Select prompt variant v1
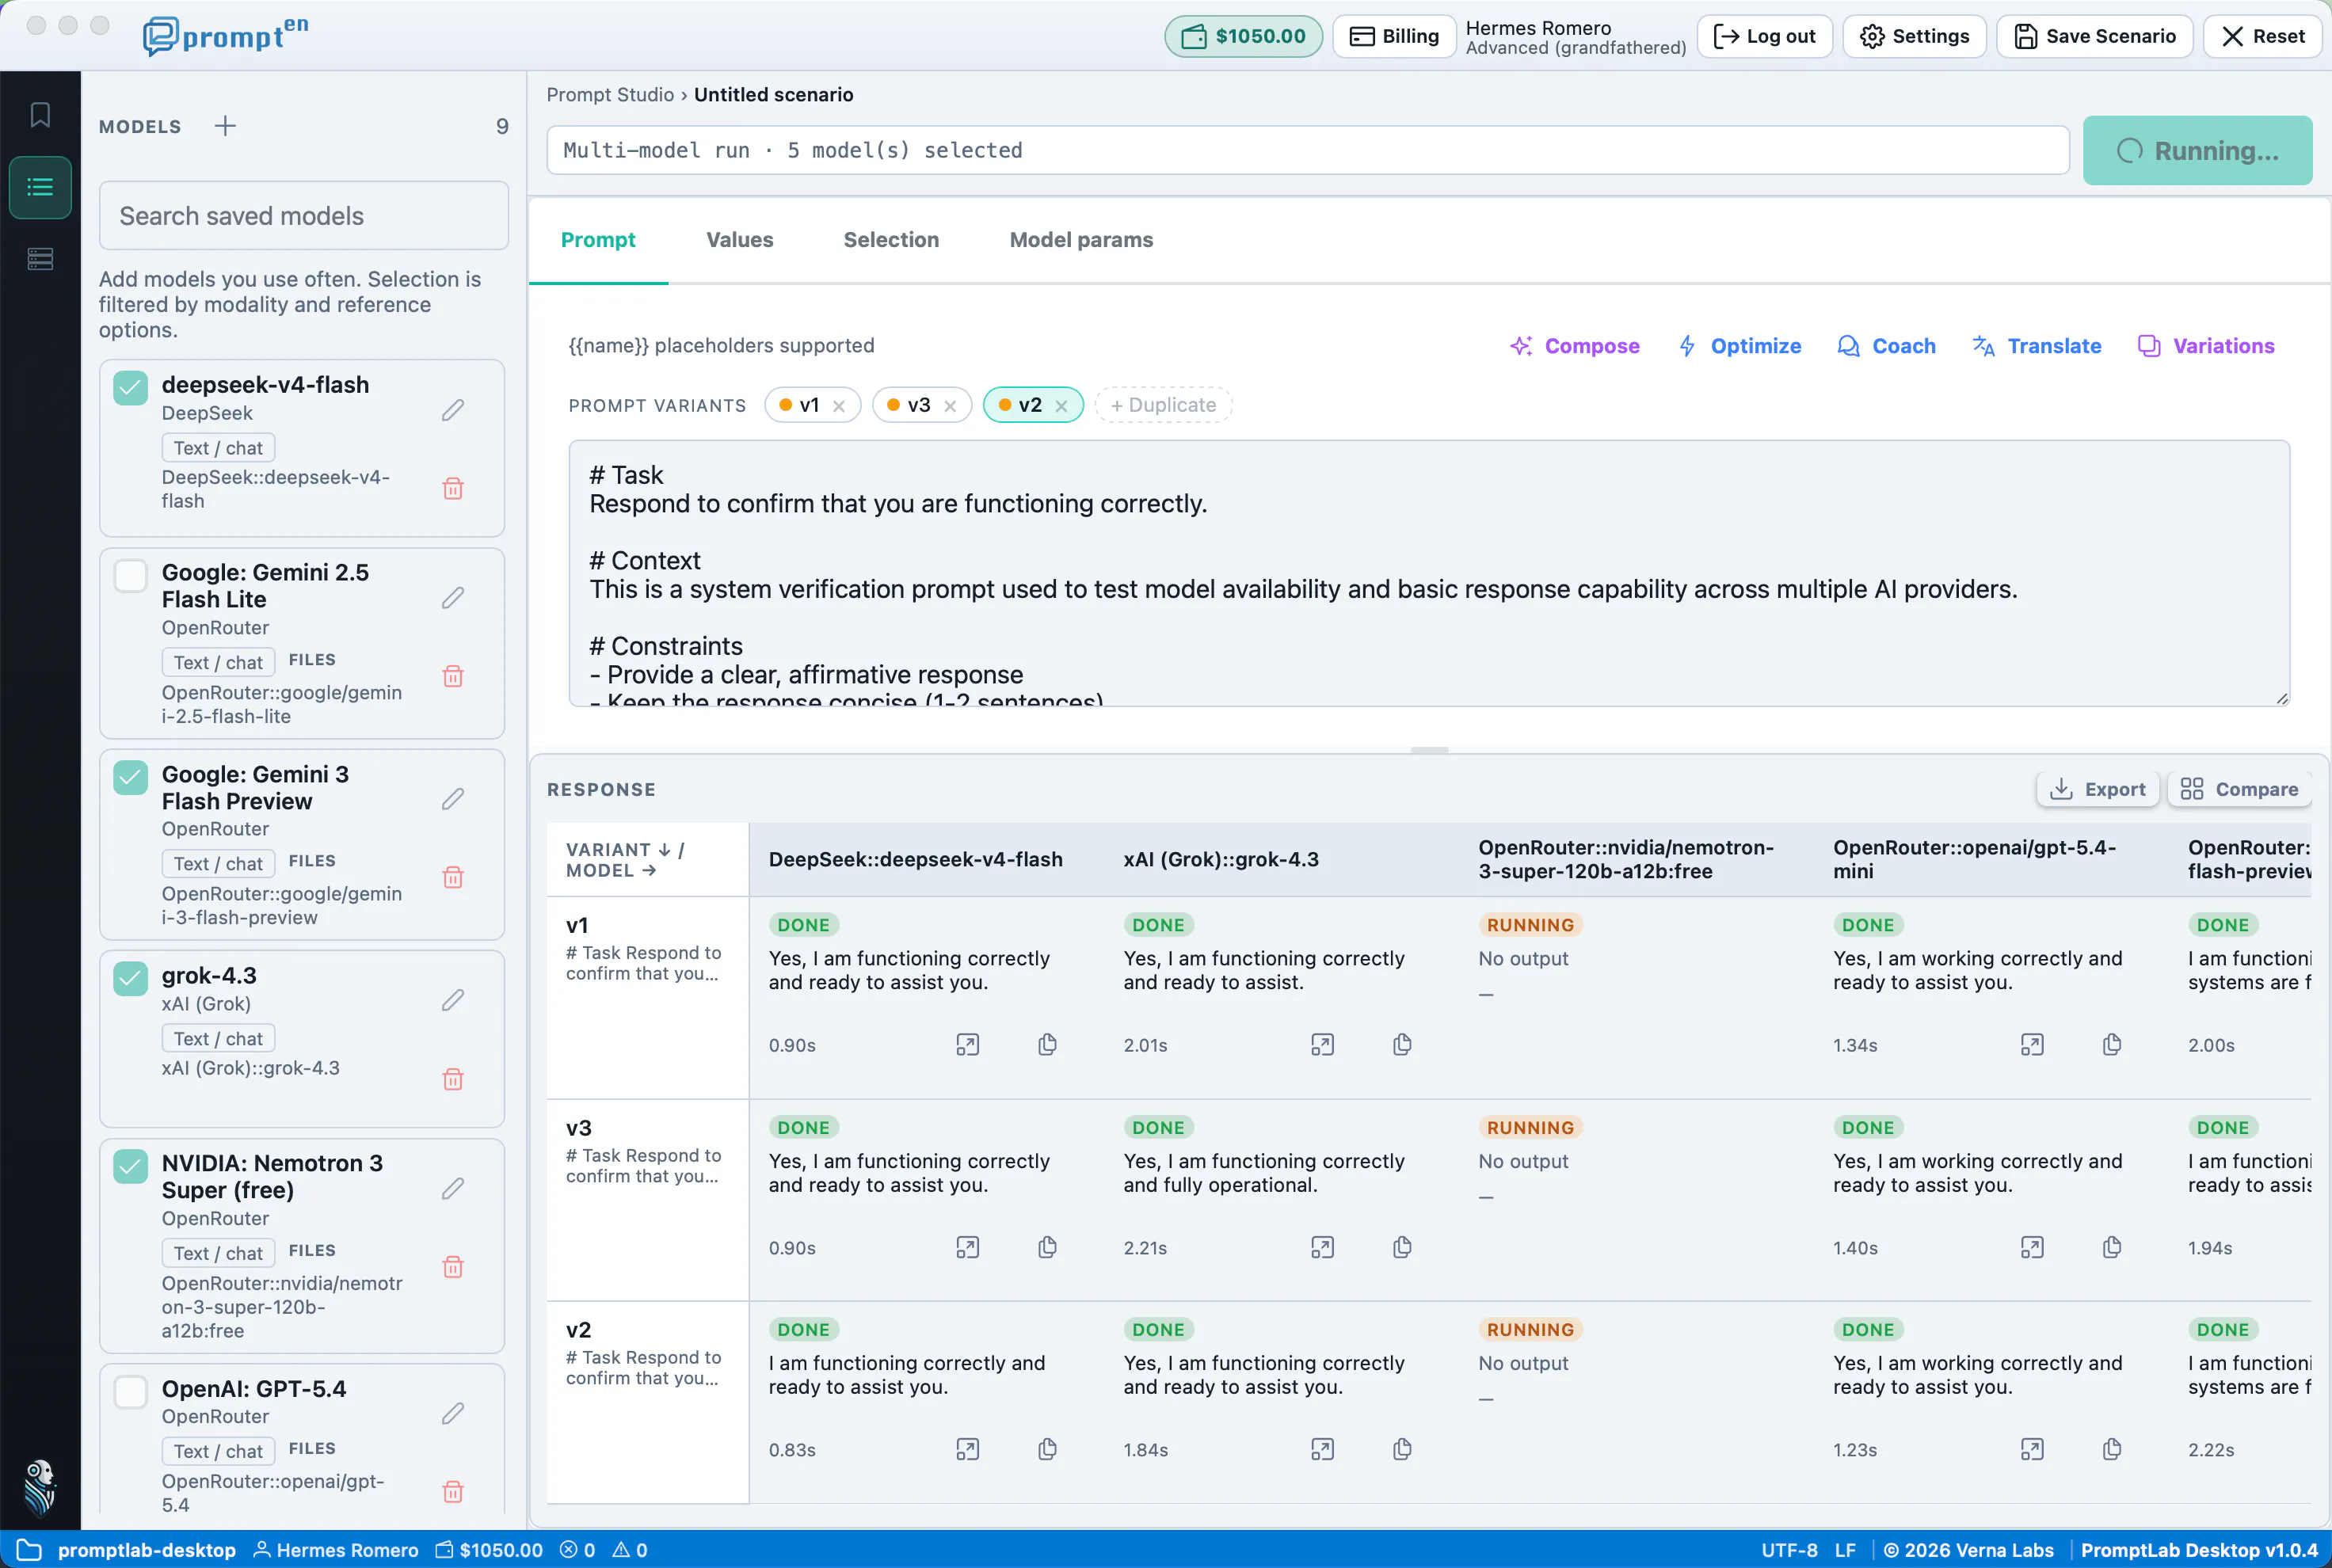 tap(808, 405)
